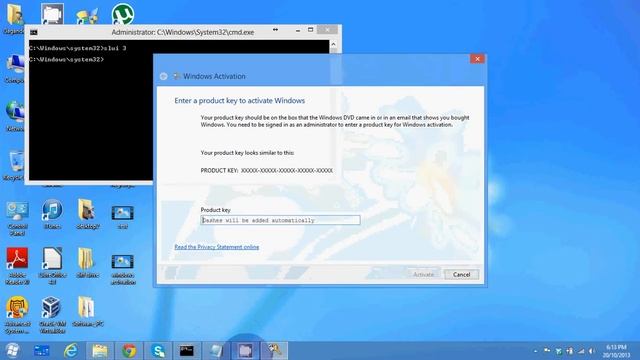Screen dimensions: 640x360
Task: Open the desktop7 folder icon
Action: (87, 214)
